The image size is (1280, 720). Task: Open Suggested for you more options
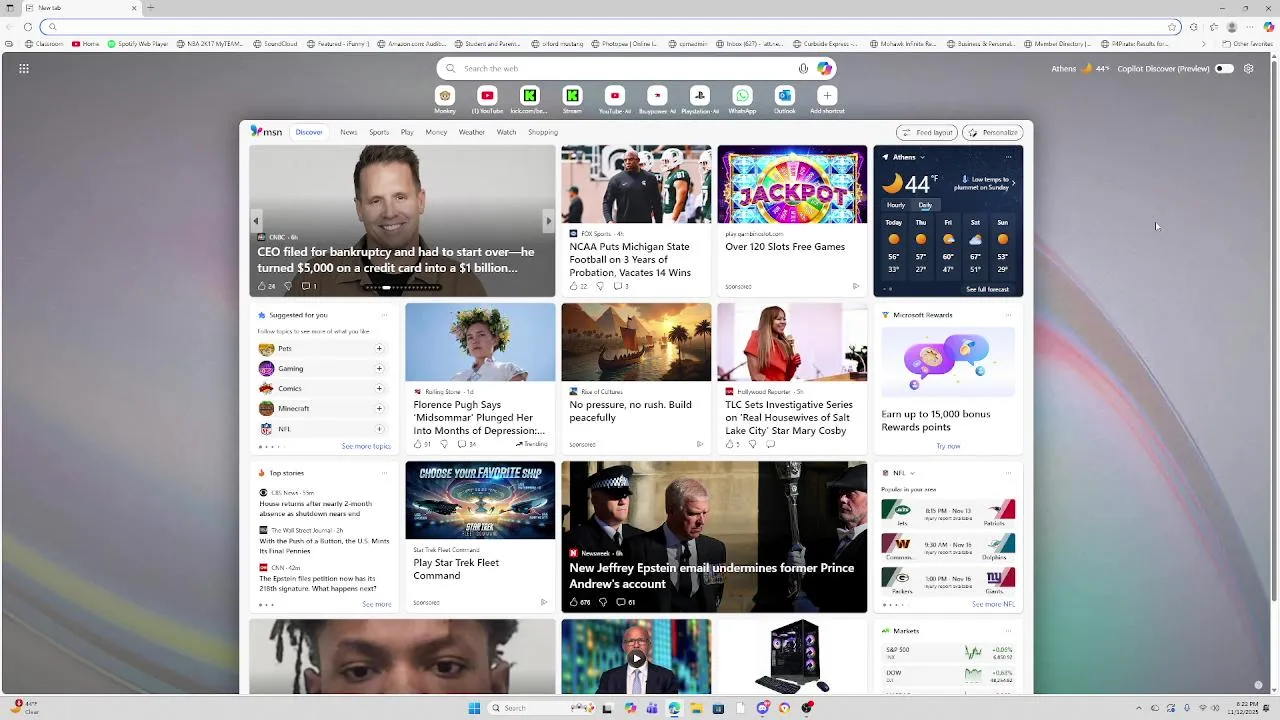pyautogui.click(x=384, y=315)
